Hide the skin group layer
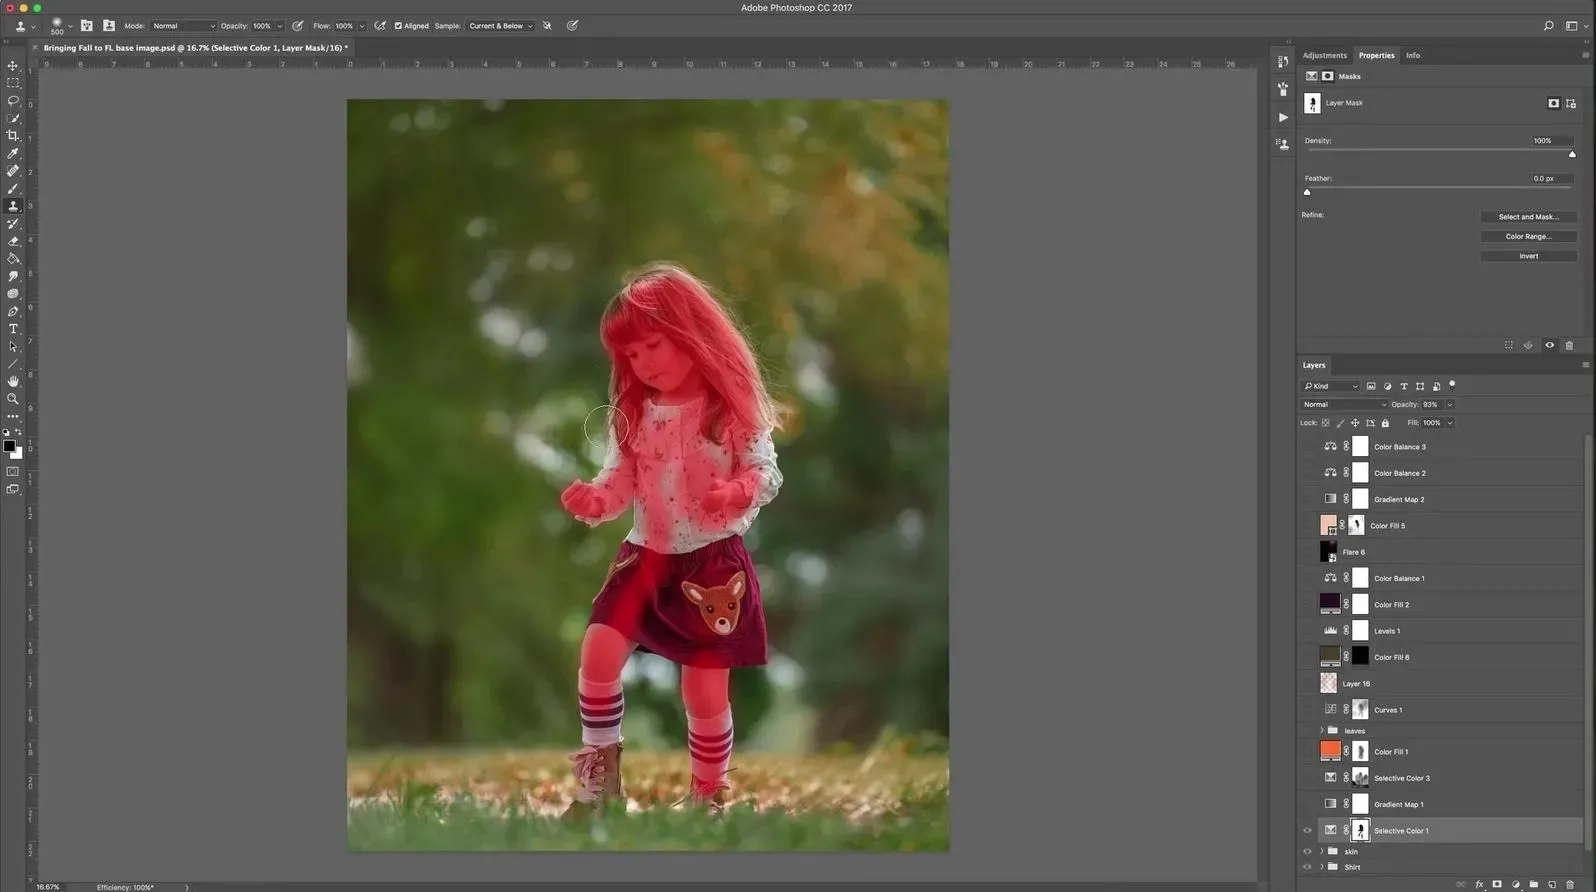 click(1307, 852)
